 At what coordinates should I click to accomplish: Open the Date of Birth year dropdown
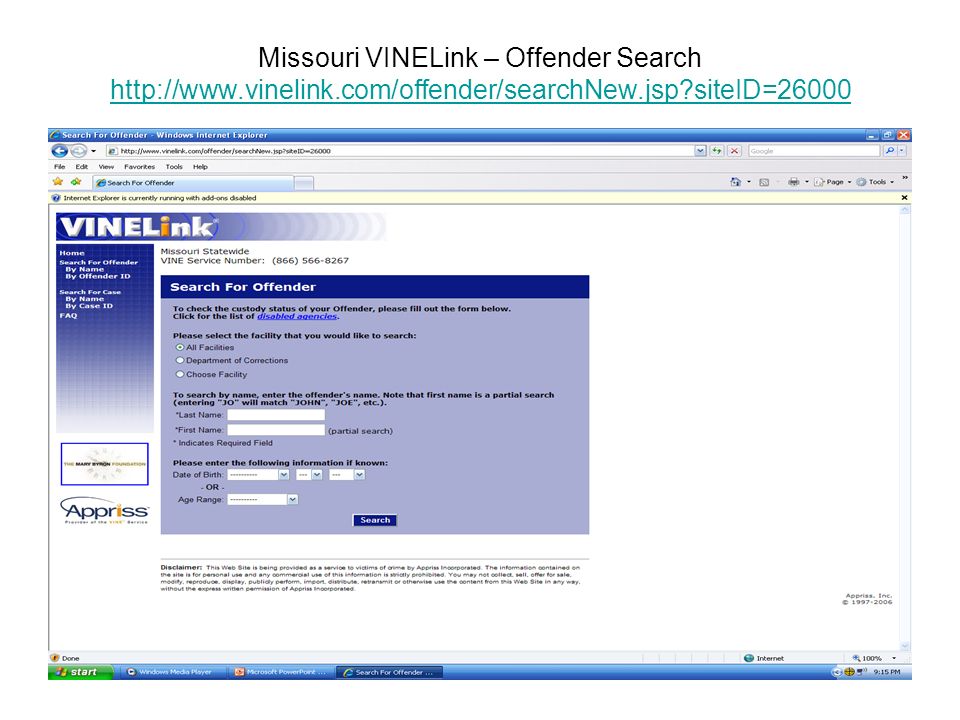(x=347, y=474)
